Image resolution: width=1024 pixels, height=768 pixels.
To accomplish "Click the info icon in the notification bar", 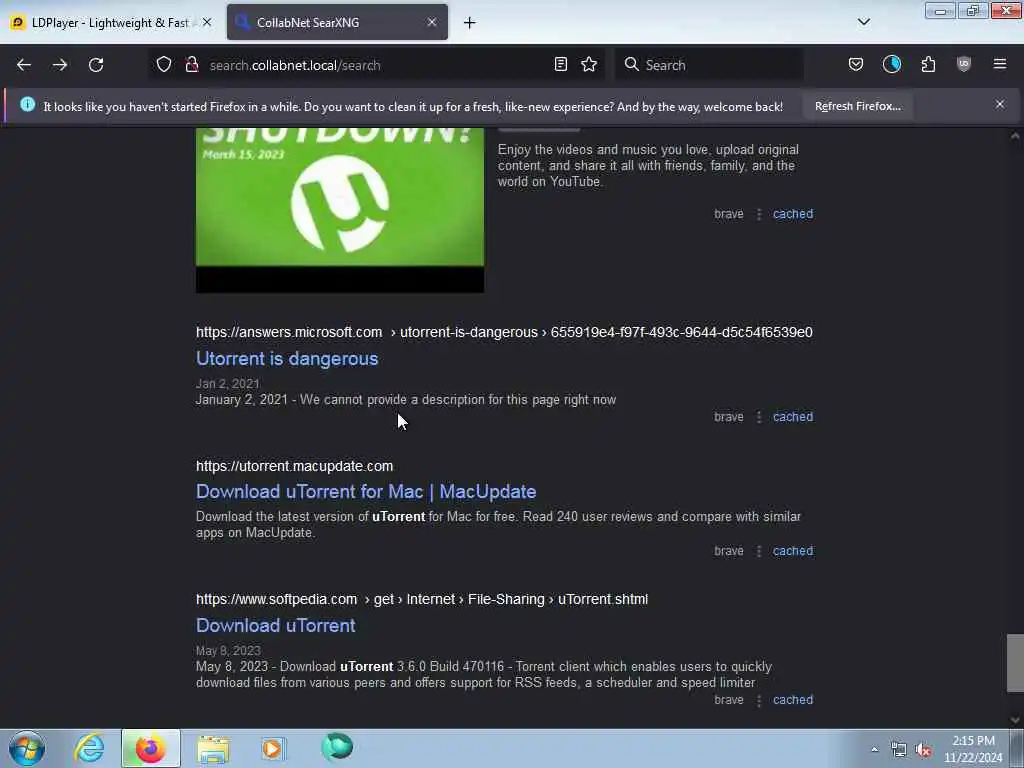I will click(x=27, y=104).
